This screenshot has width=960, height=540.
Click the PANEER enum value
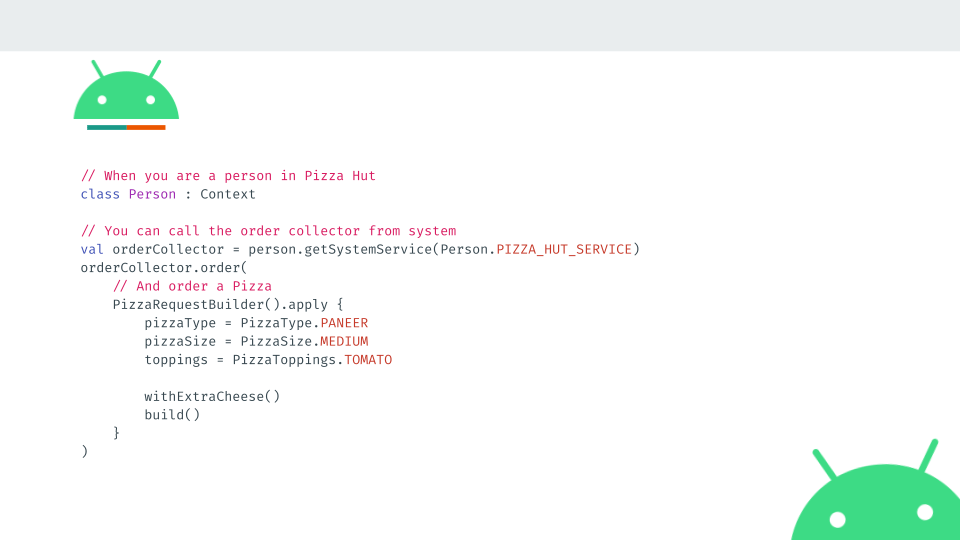coord(344,323)
